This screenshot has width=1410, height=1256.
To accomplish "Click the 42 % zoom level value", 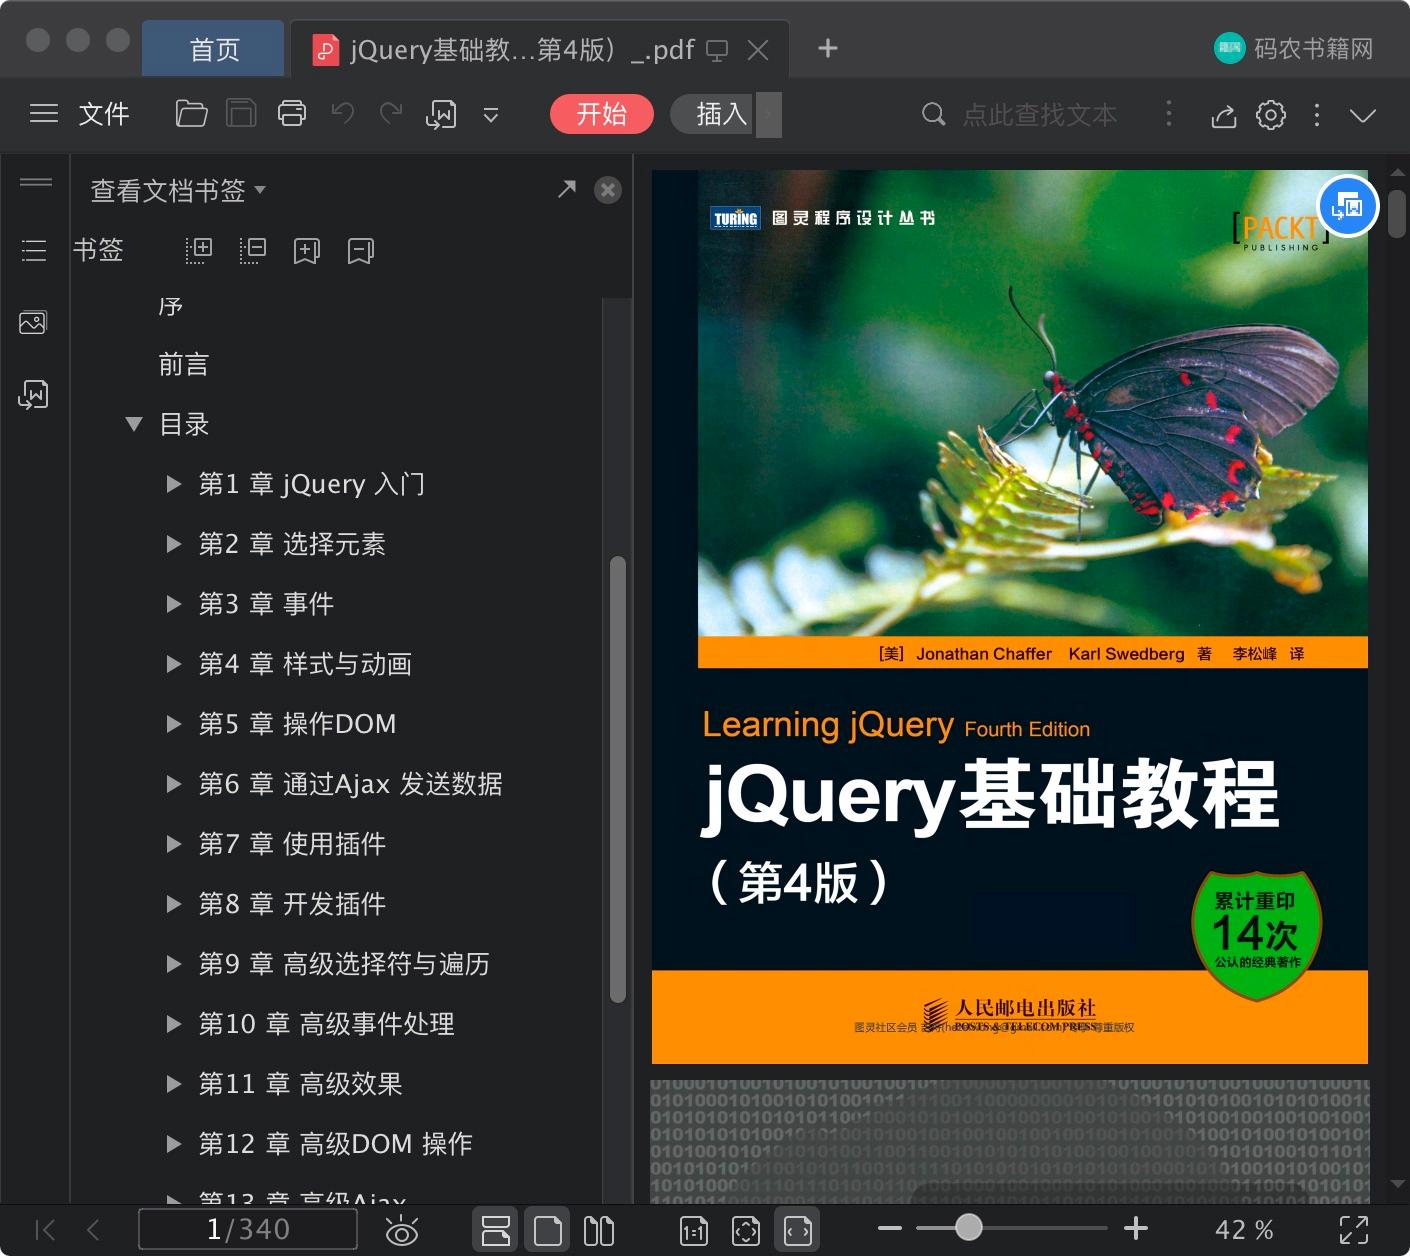I will pyautogui.click(x=1244, y=1230).
